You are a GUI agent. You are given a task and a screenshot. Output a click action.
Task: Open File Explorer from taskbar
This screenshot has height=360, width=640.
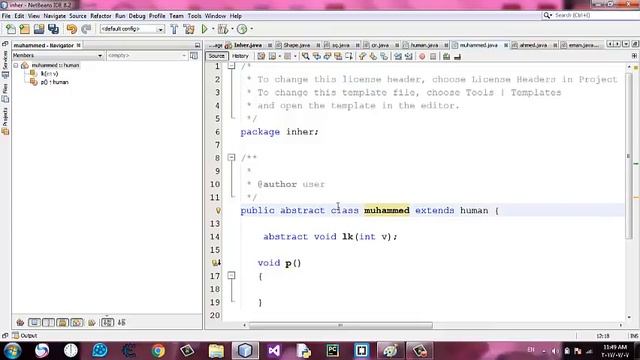click(216, 351)
